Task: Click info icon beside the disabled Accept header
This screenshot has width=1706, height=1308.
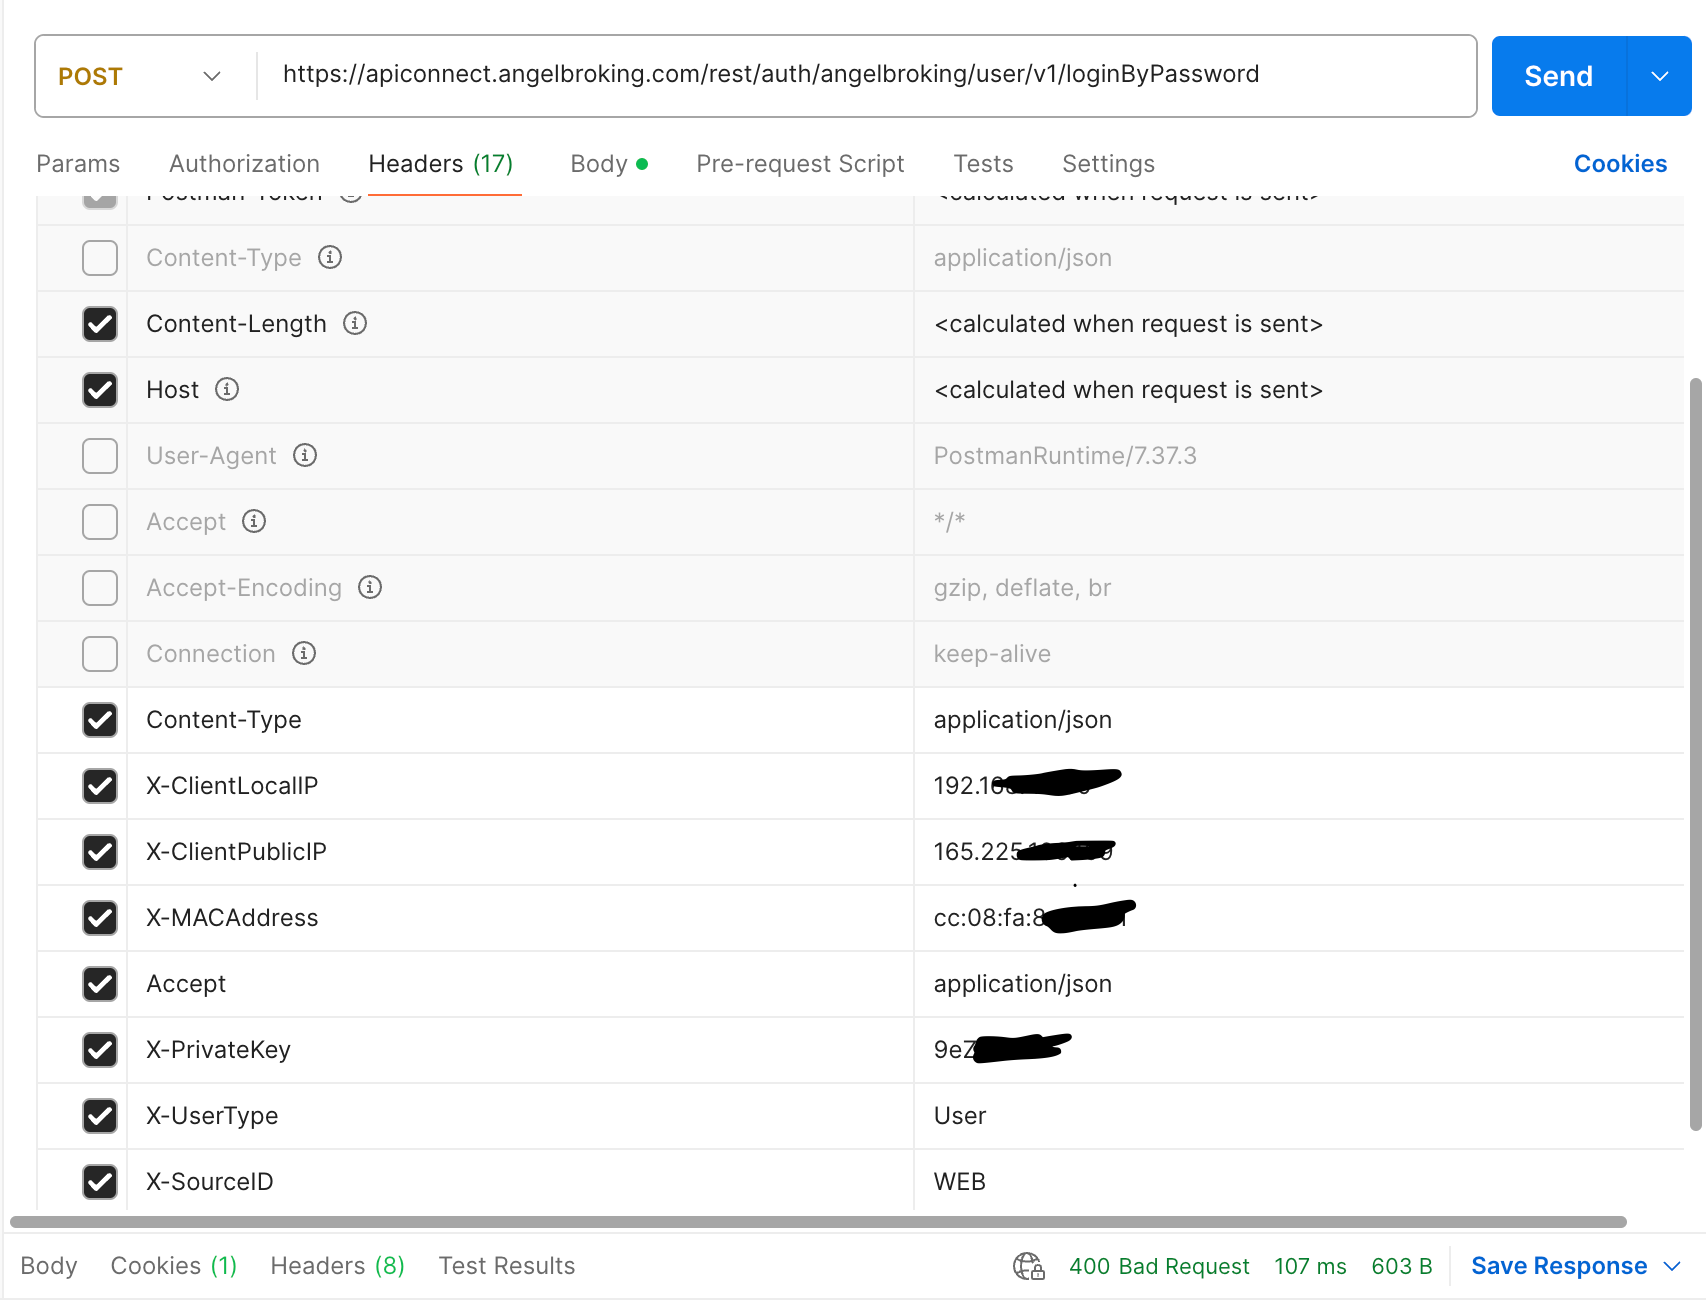Action: (254, 521)
